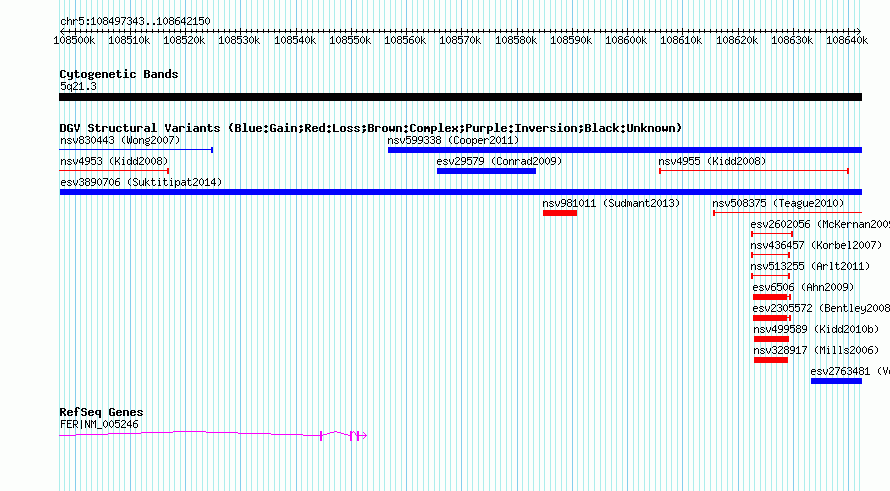Viewport: 890px width, 491px height.
Task: Click the nsv830443 (Wong2007) variant label
Action: [120, 140]
